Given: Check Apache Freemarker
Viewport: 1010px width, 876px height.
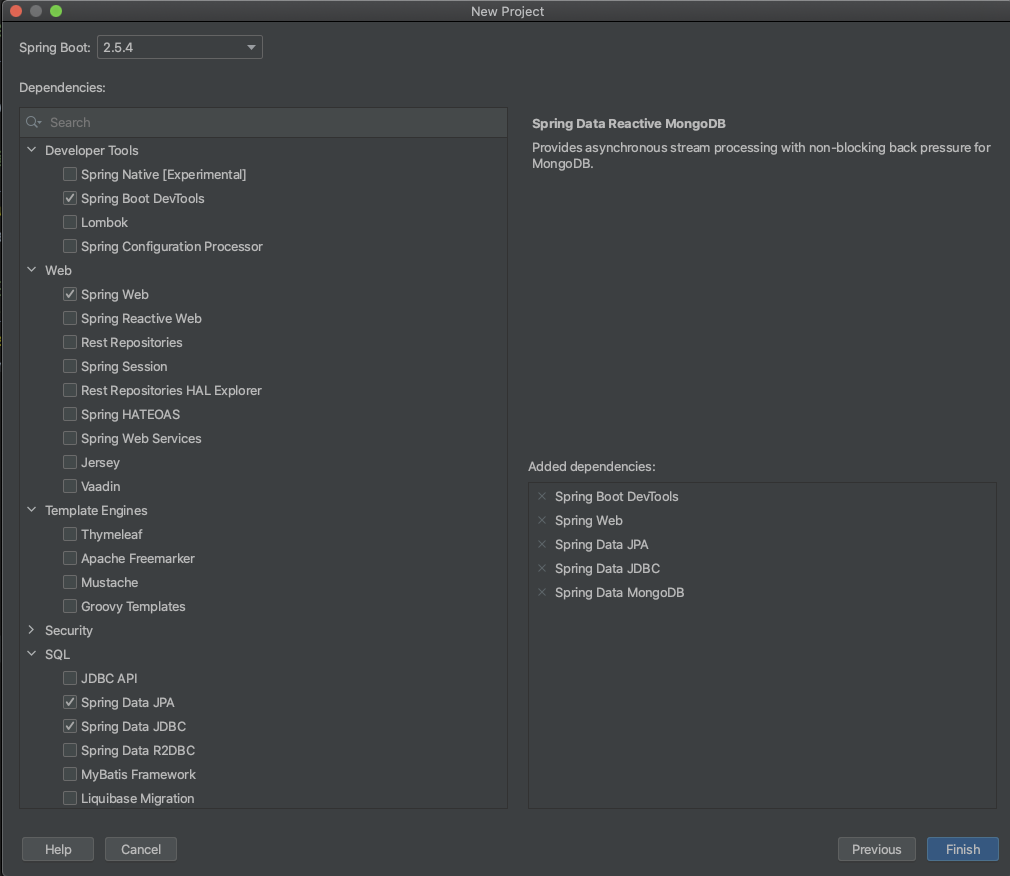Looking at the screenshot, I should tap(70, 558).
